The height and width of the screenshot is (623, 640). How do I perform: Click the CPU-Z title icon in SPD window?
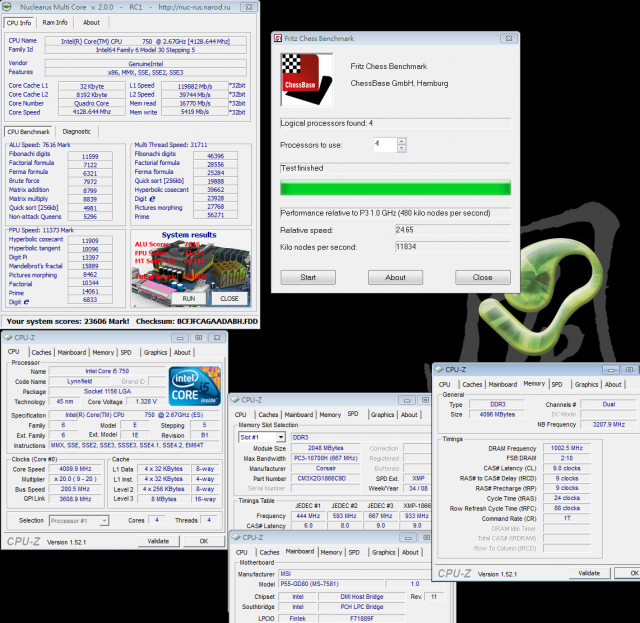pyautogui.click(x=236, y=400)
